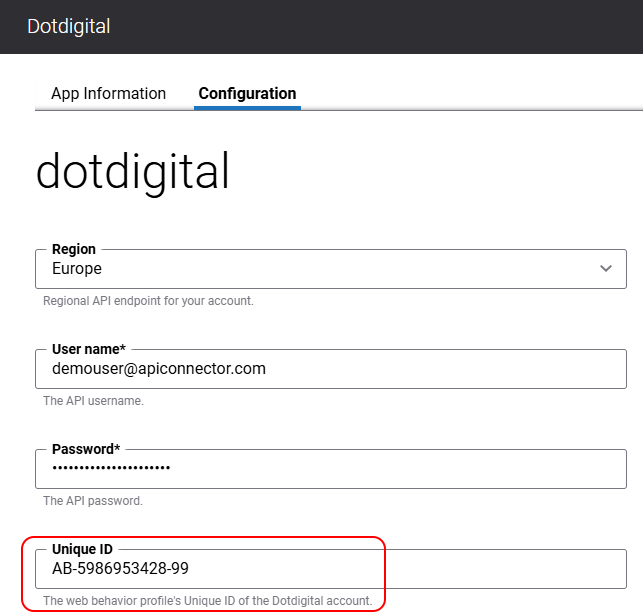This screenshot has width=643, height=614.
Task: Switch to the App Information tab
Action: coord(108,94)
